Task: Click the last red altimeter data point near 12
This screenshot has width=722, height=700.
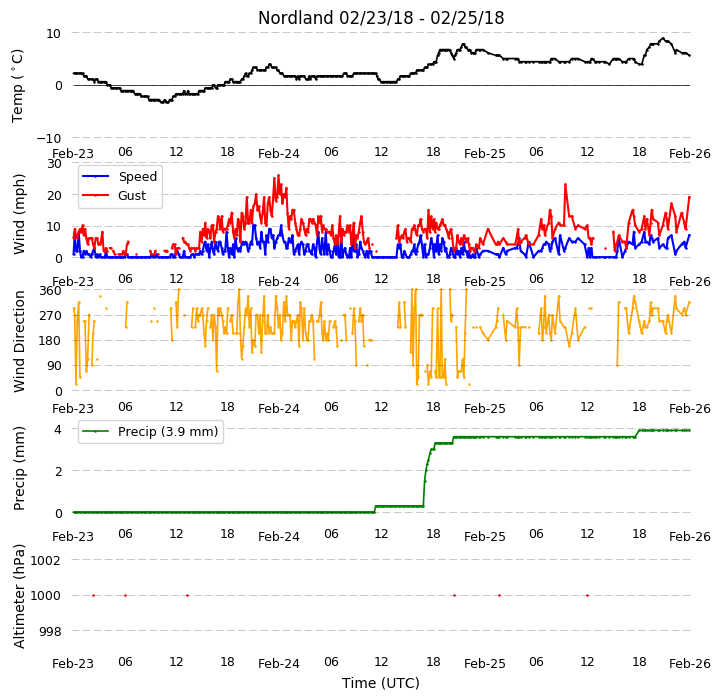Action: [x=588, y=595]
